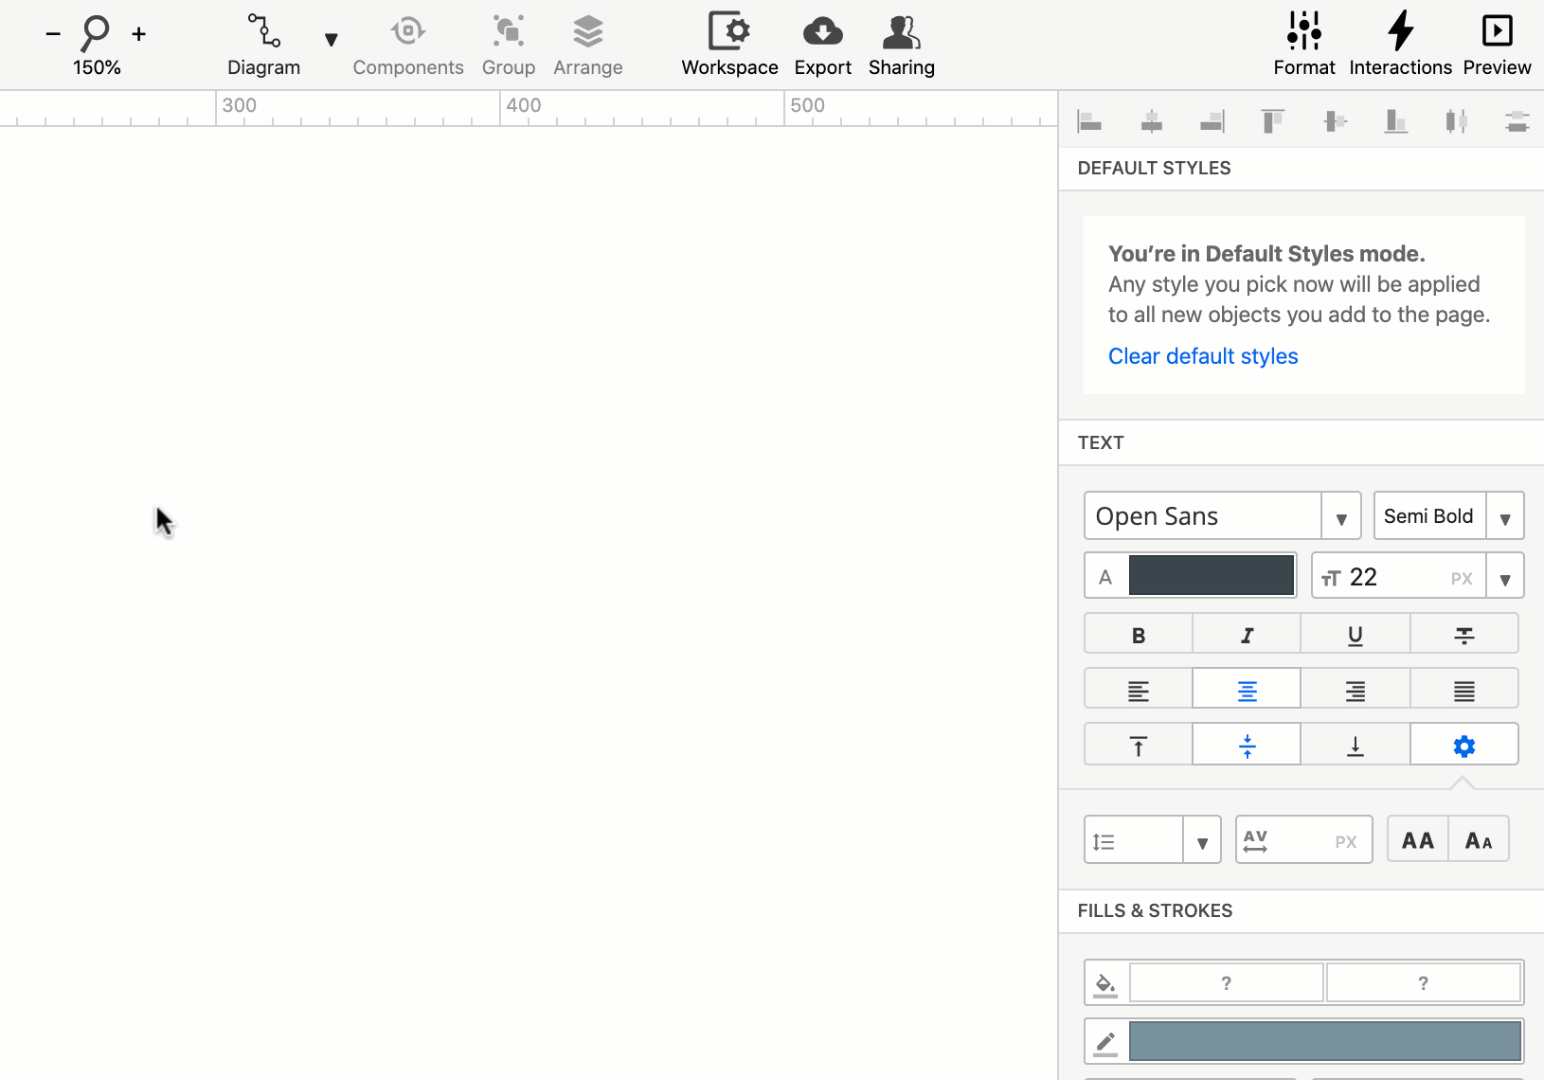Switch to Interactions mode
The image size is (1544, 1080).
1400,44
